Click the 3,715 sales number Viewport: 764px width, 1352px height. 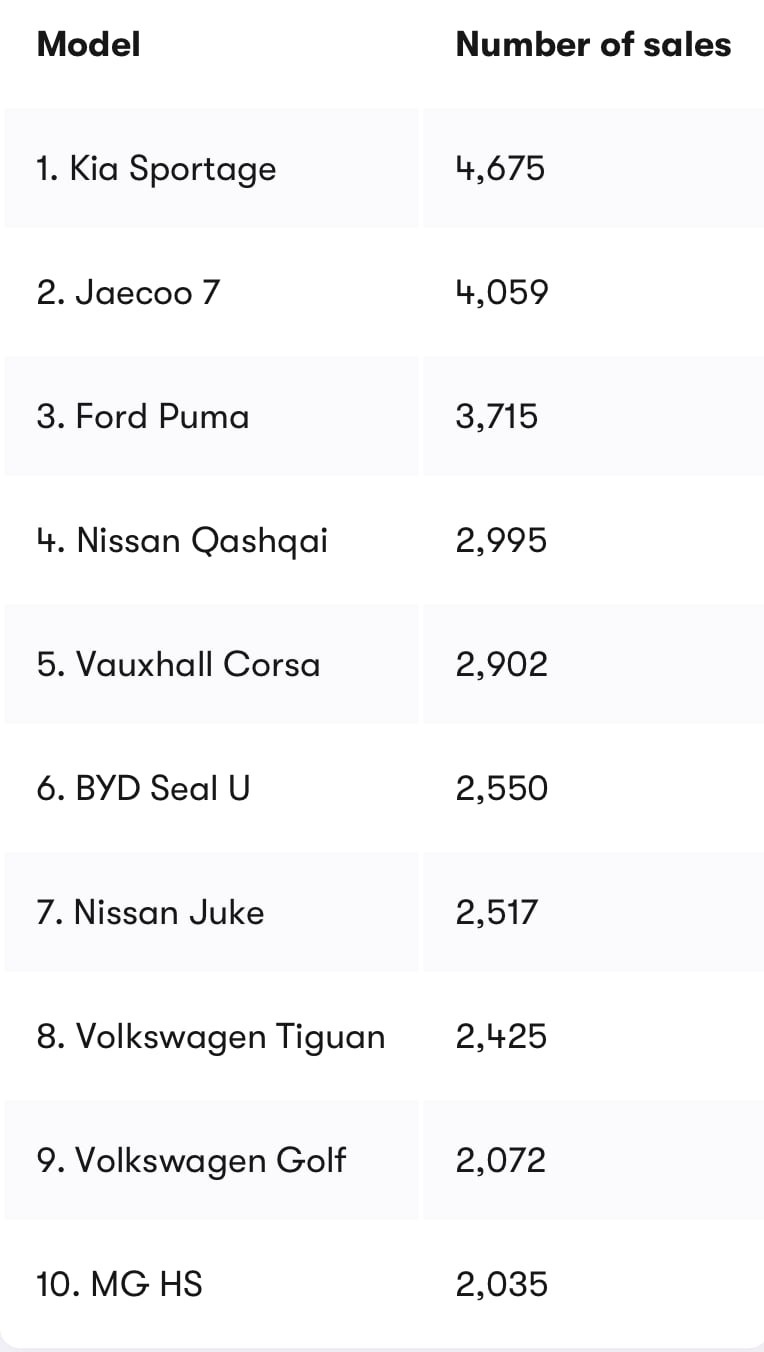(496, 417)
